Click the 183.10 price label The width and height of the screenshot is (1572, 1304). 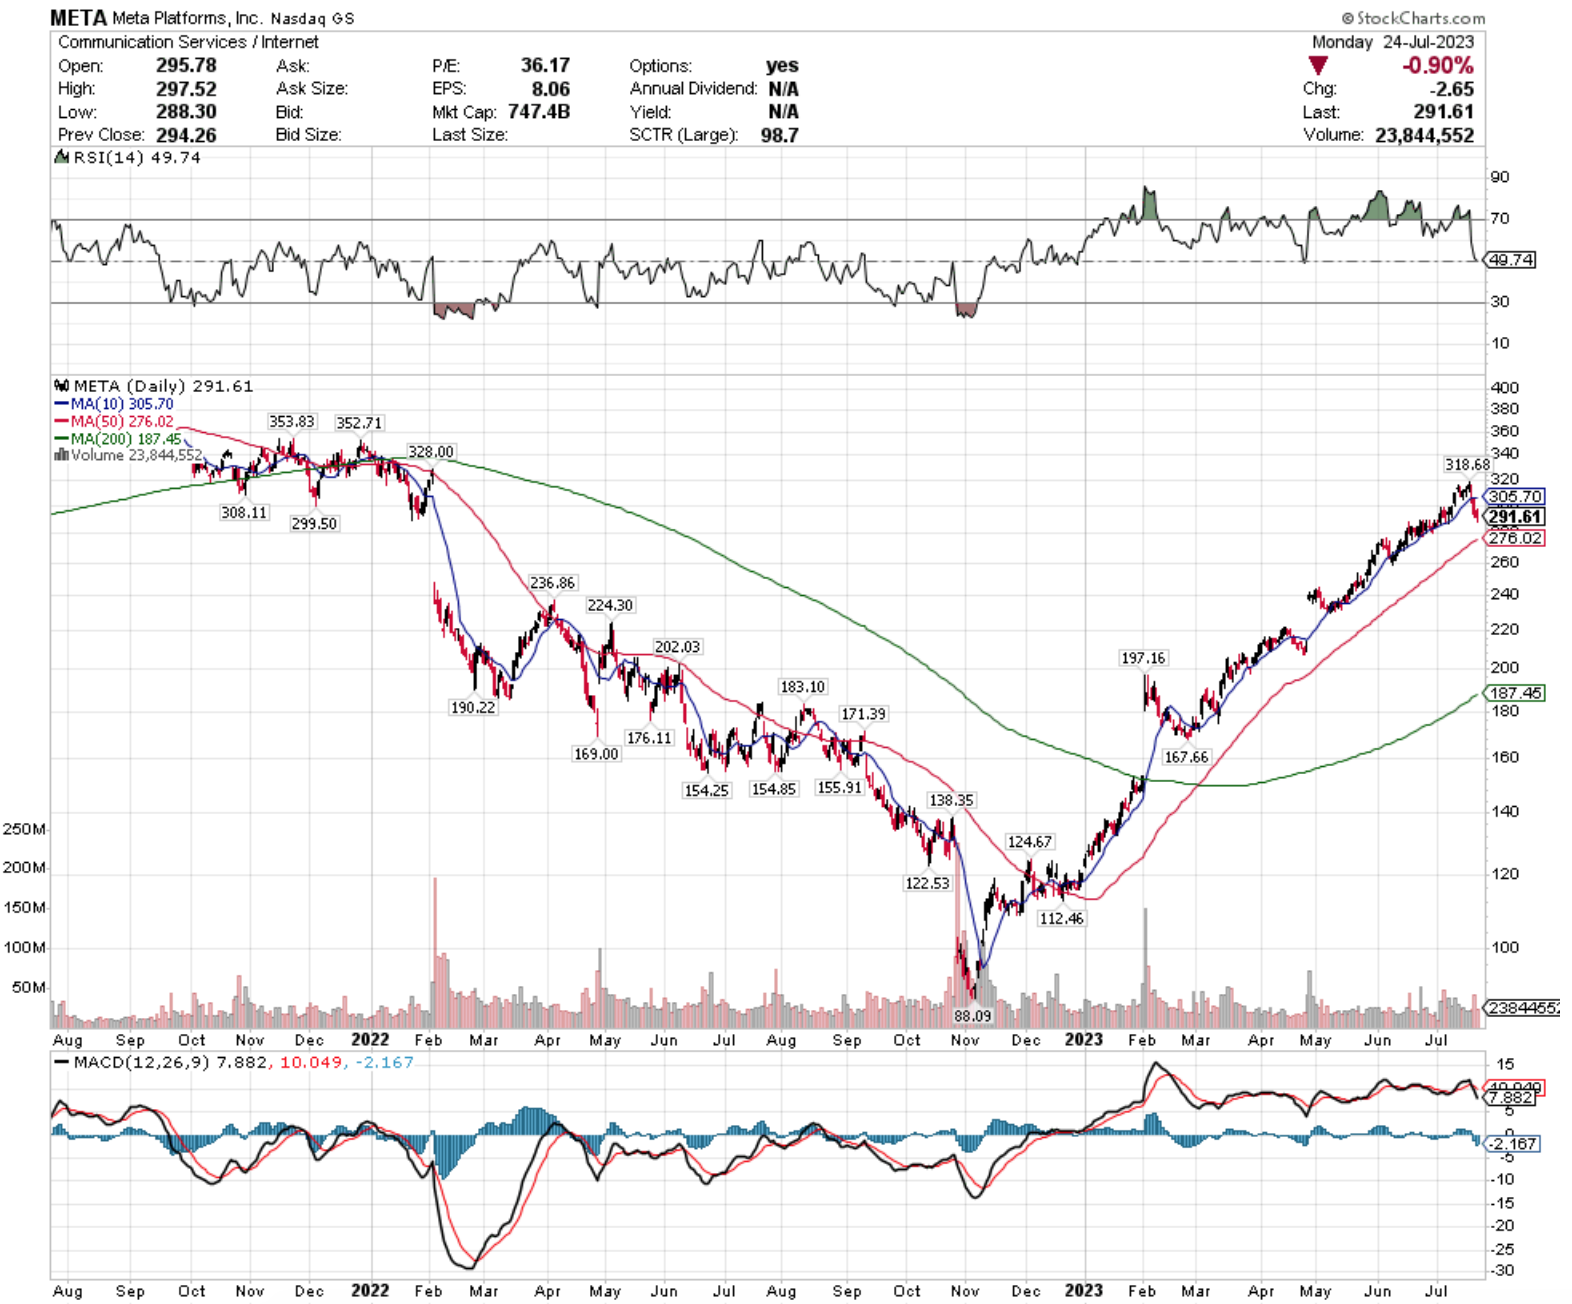(x=803, y=687)
